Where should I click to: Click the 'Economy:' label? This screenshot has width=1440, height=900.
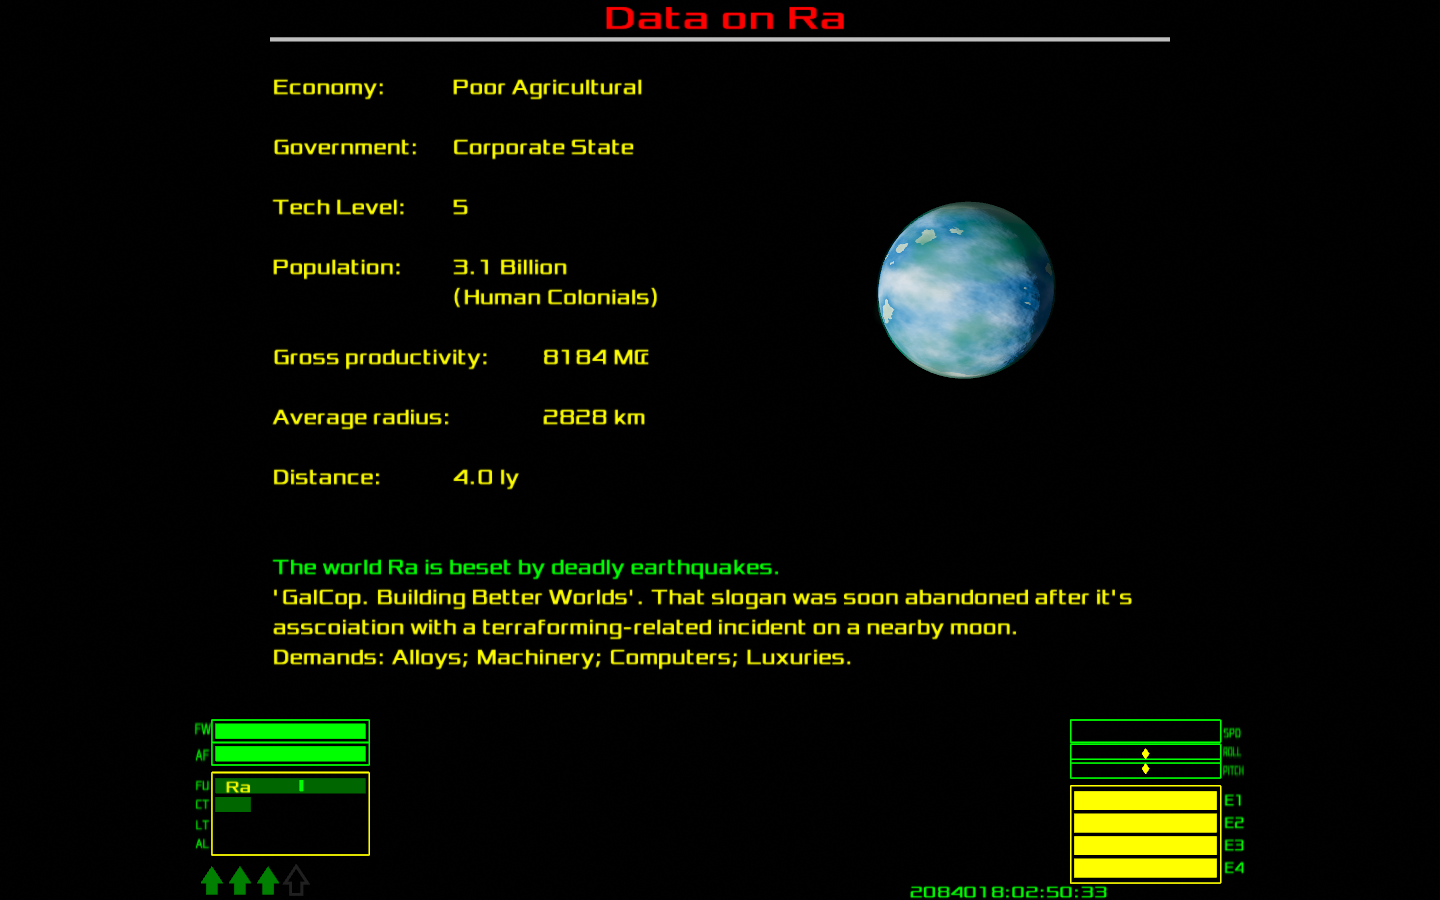coord(328,88)
